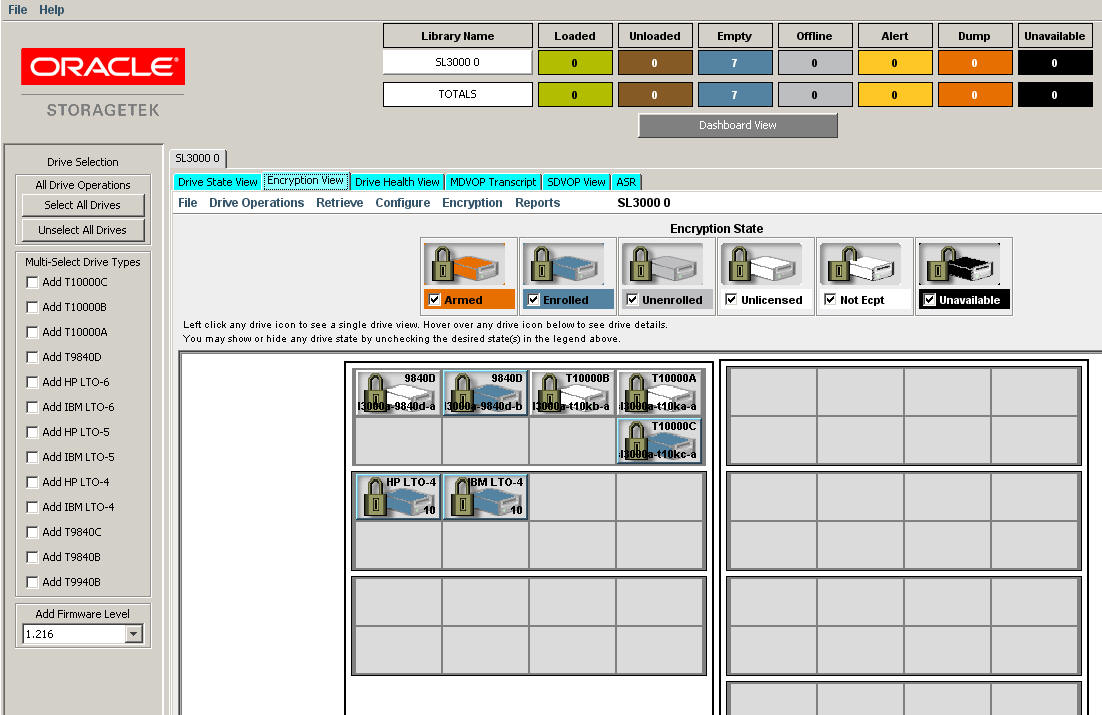Click the Unenrolled legend drive icon
This screenshot has height=715, width=1102.
coord(663,264)
